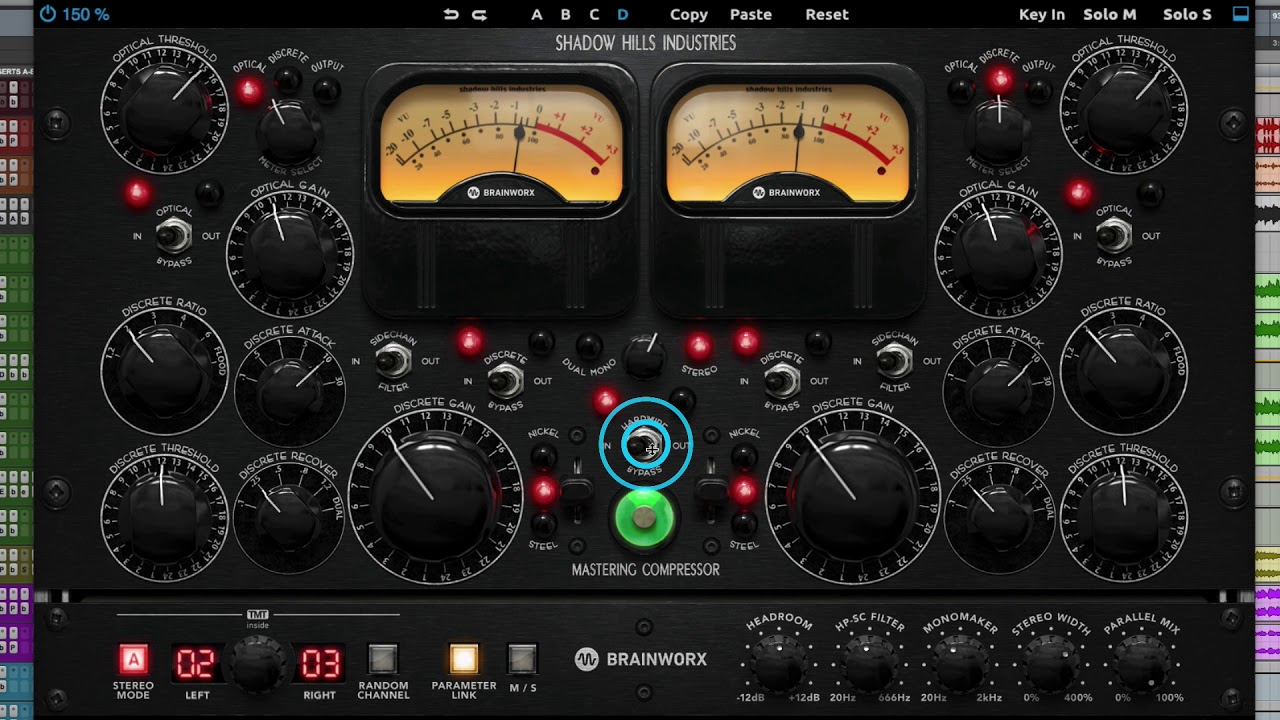Flip the right Discrete Bypass switch

[x=781, y=381]
